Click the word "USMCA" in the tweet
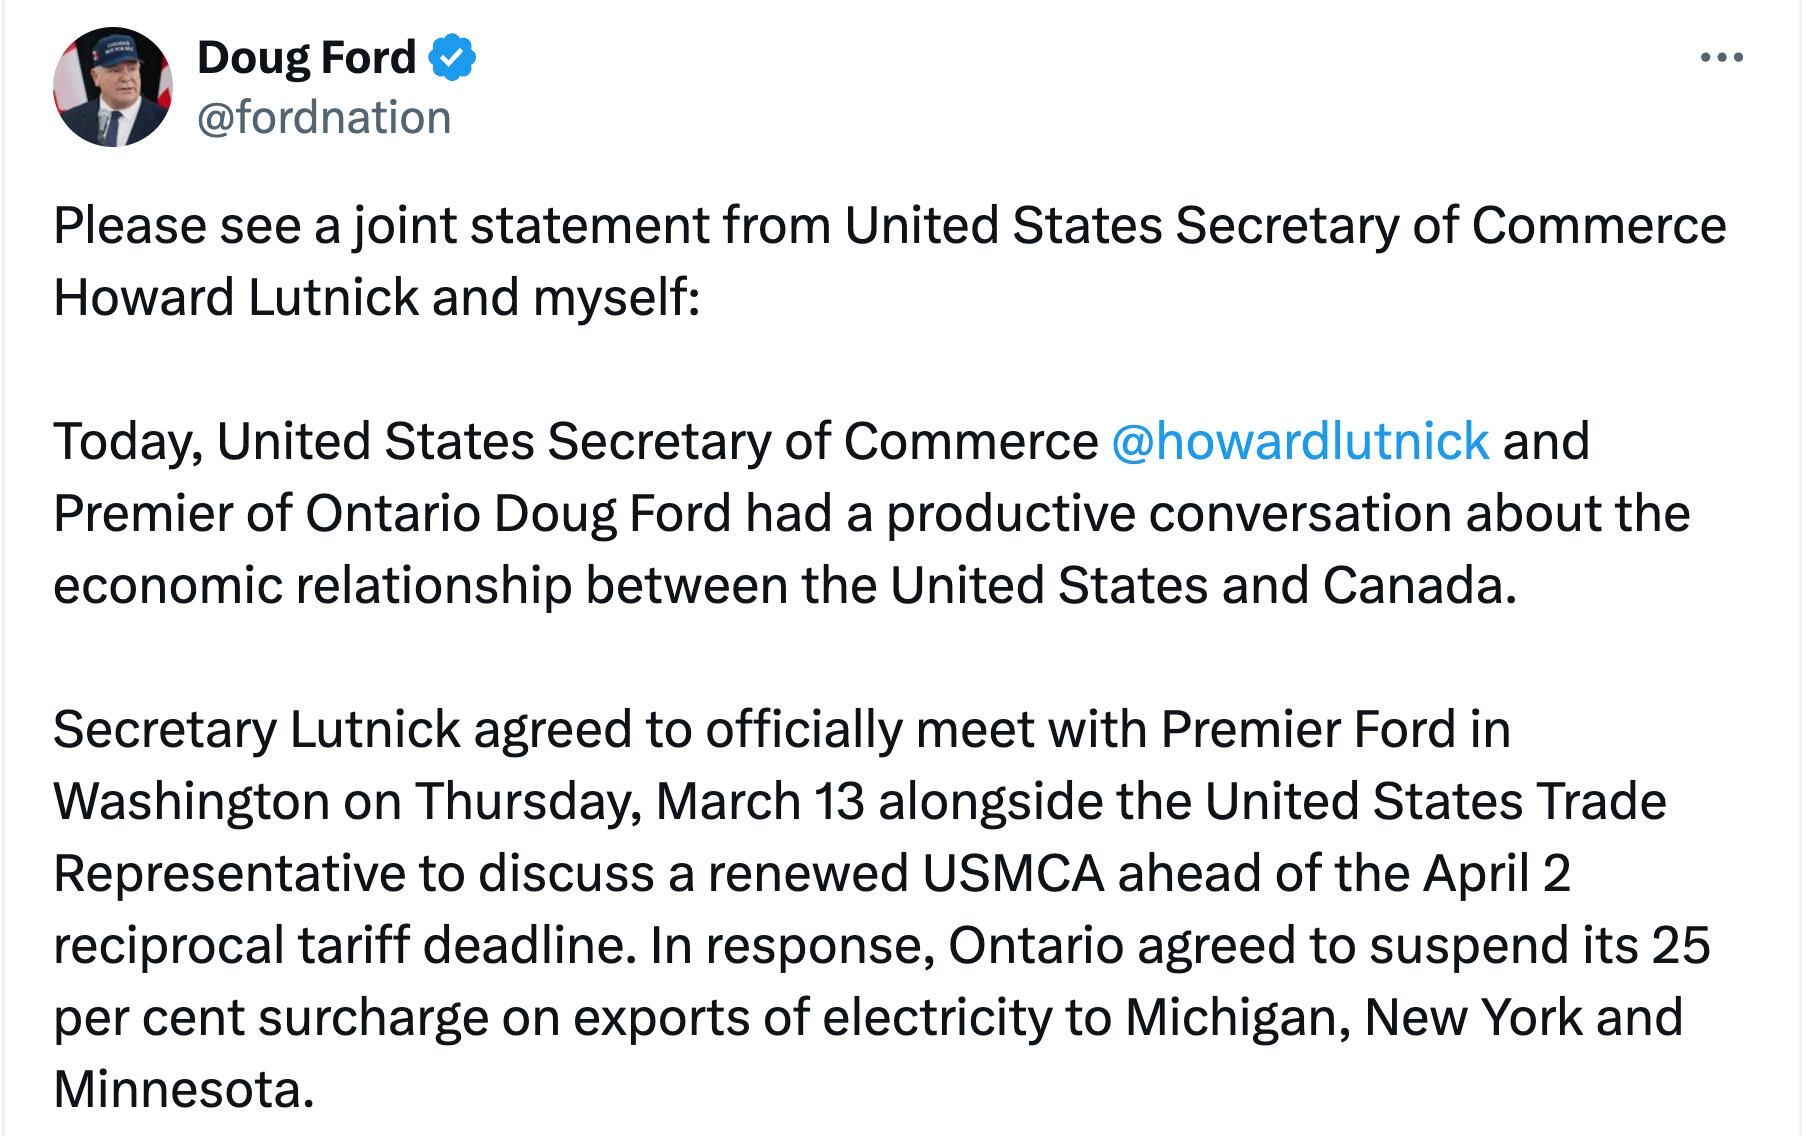This screenshot has height=1136, width=1806. [x=1012, y=873]
